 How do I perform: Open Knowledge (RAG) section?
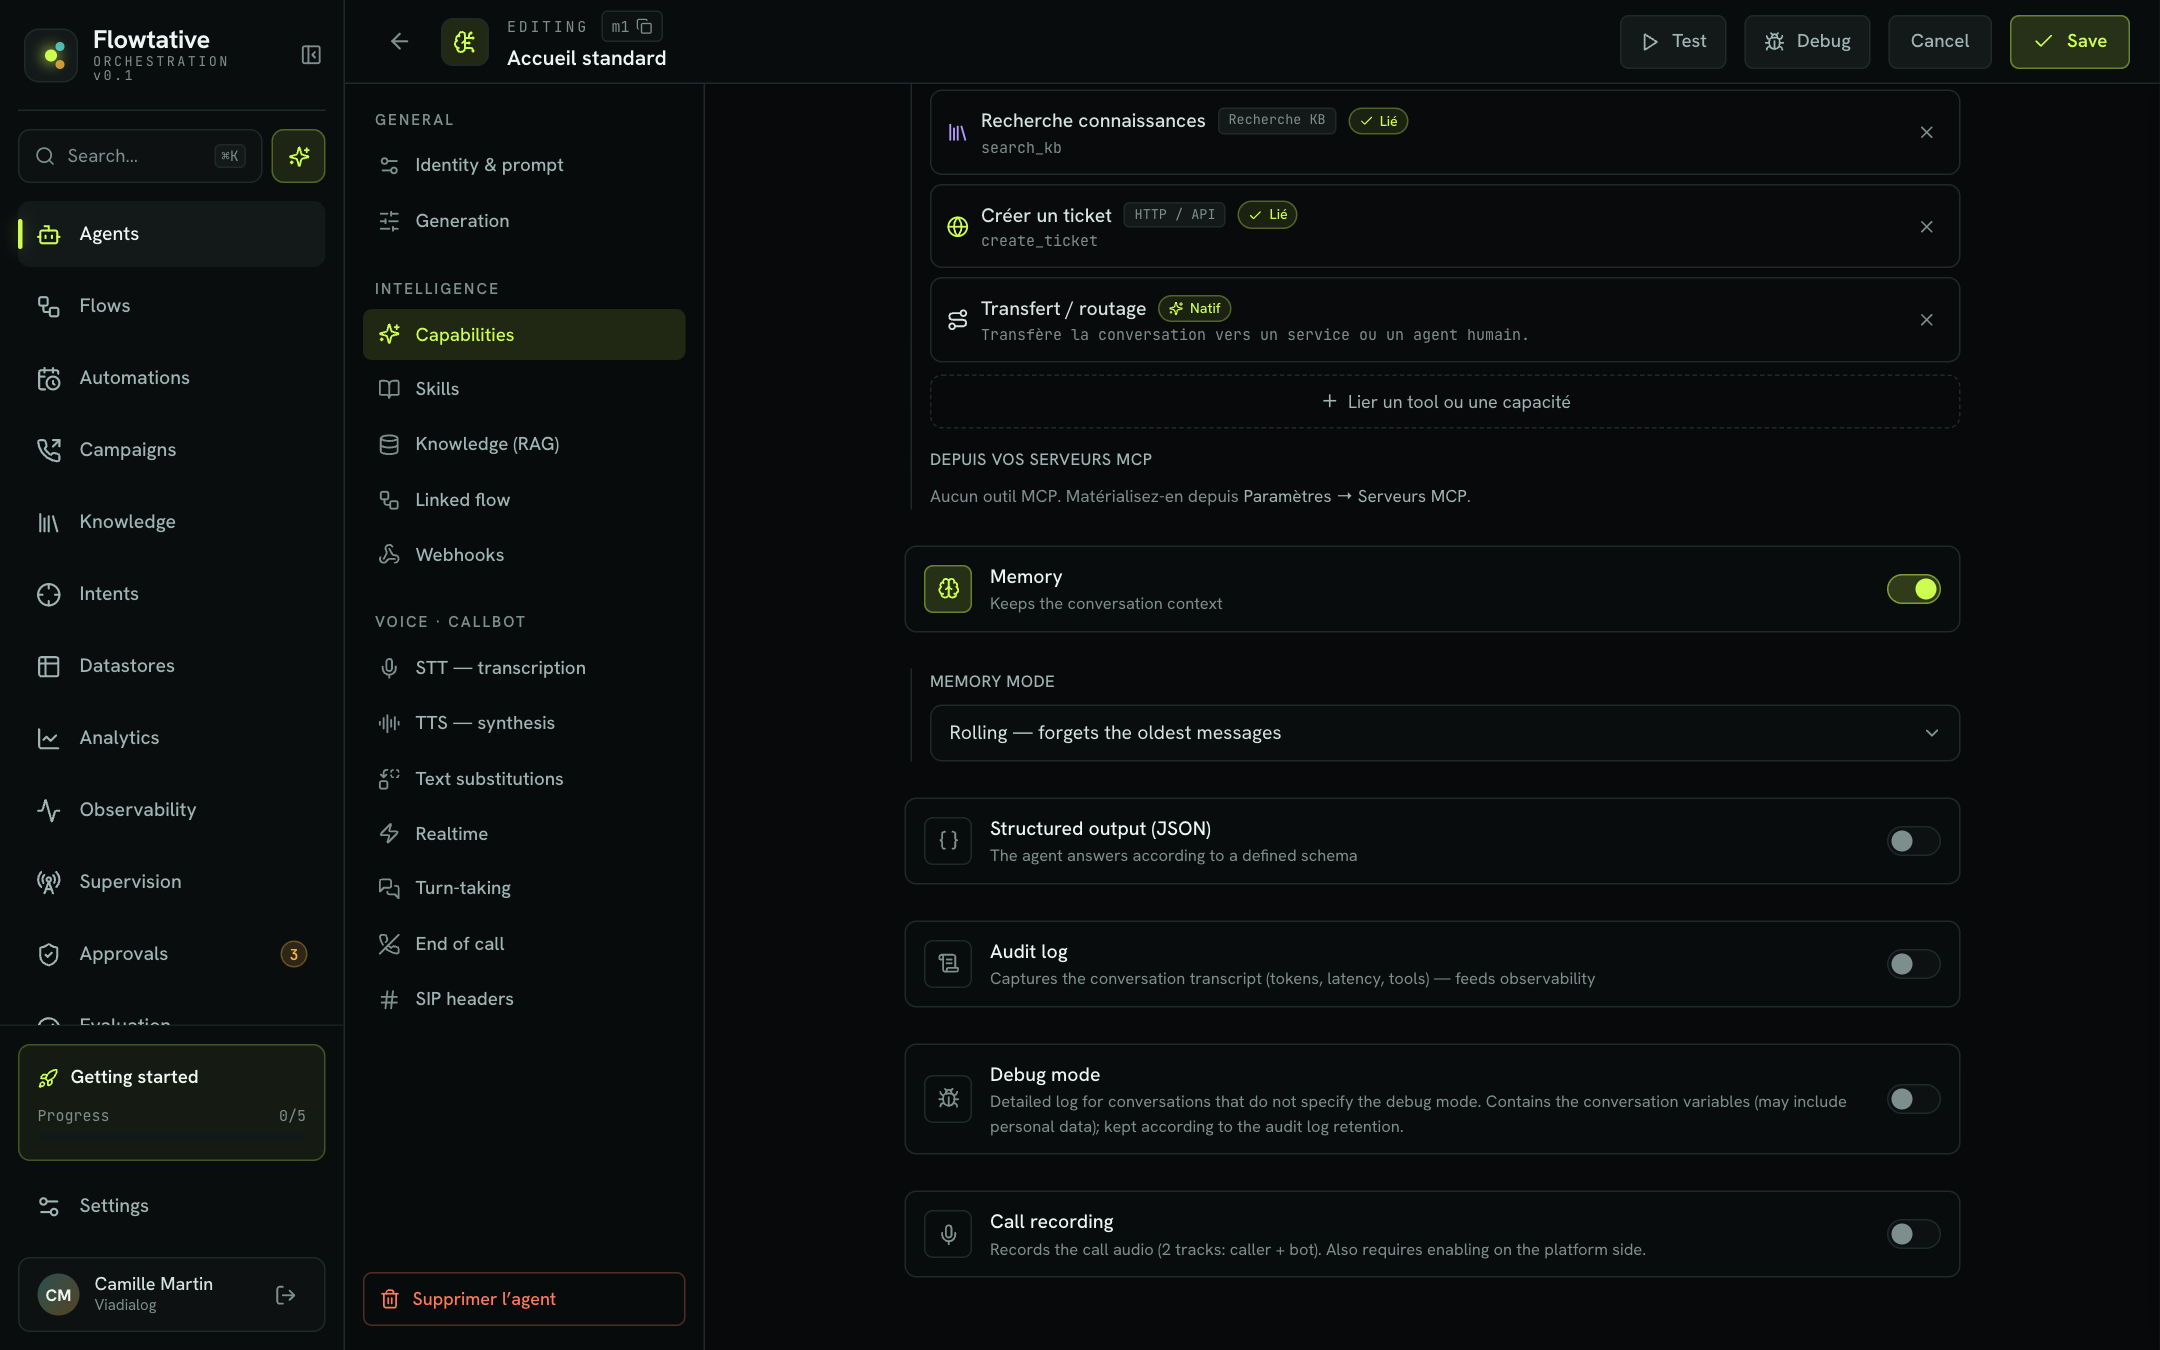click(524, 444)
